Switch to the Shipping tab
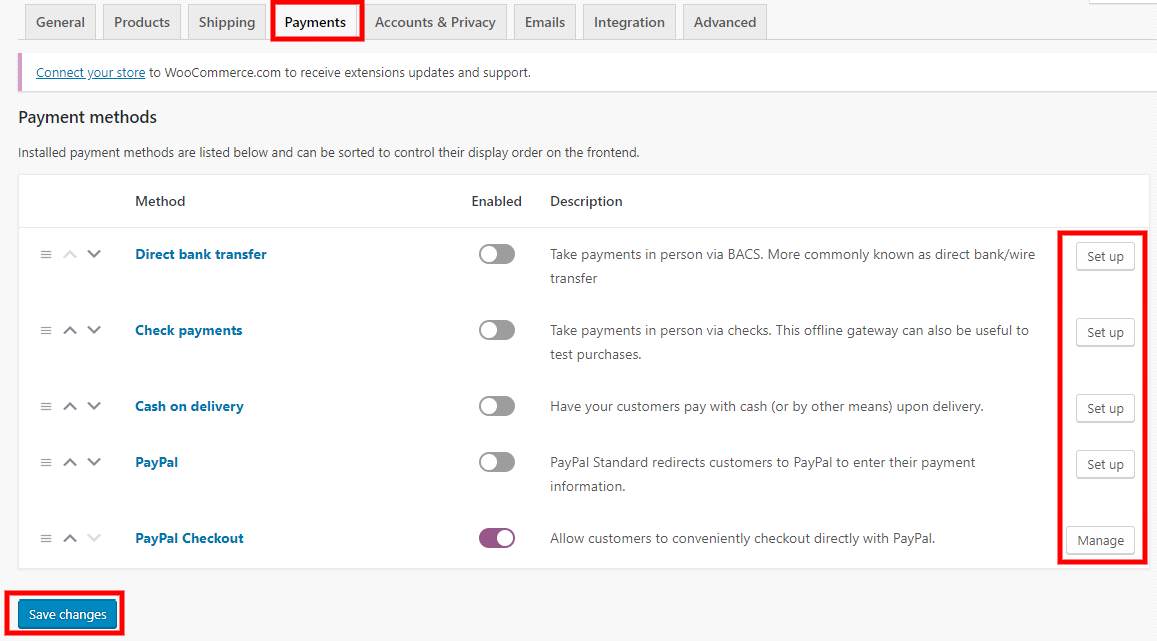This screenshot has width=1157, height=641. (x=227, y=22)
